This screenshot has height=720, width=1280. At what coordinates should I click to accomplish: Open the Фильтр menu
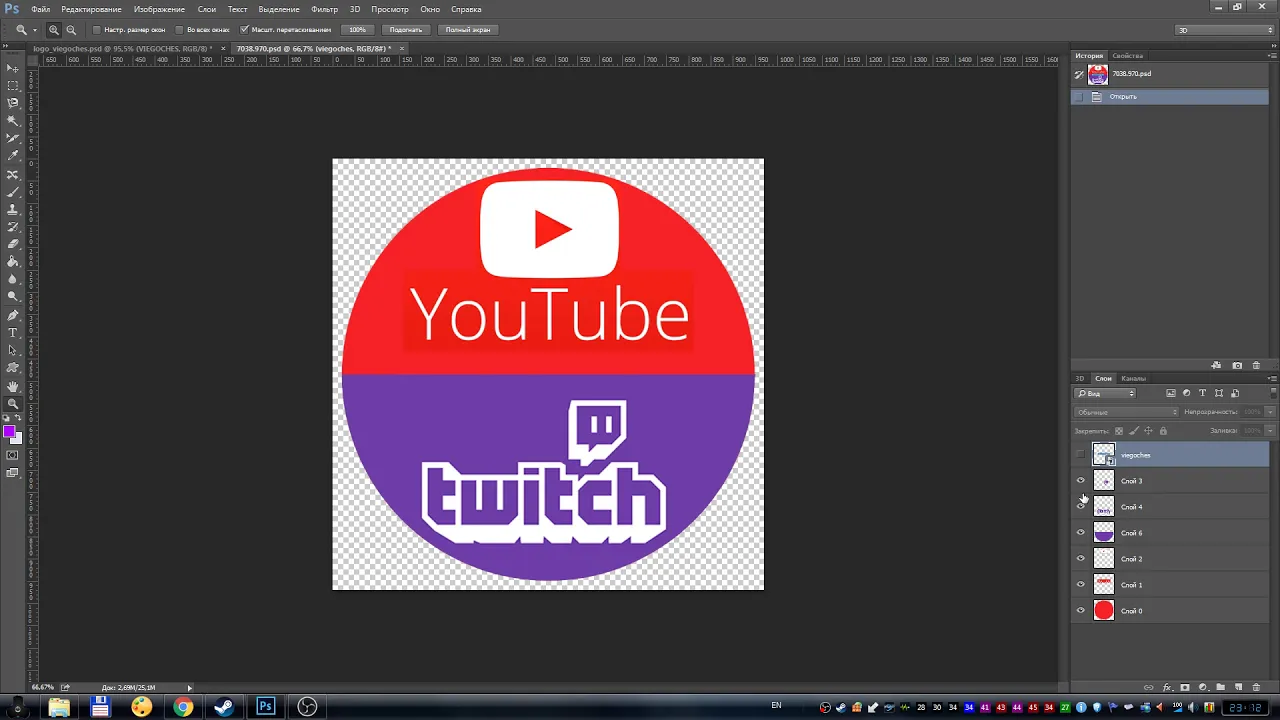(x=324, y=9)
